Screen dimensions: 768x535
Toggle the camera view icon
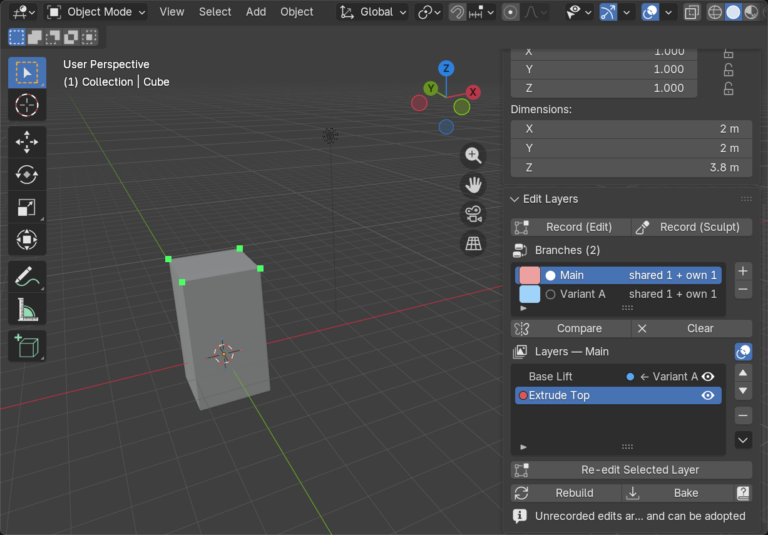click(x=473, y=214)
